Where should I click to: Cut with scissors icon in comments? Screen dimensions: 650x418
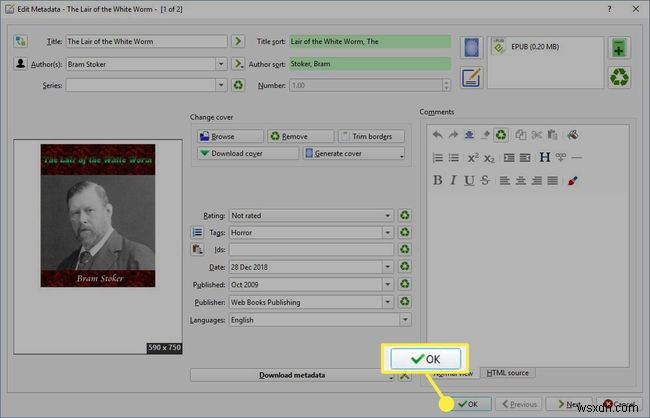537,135
